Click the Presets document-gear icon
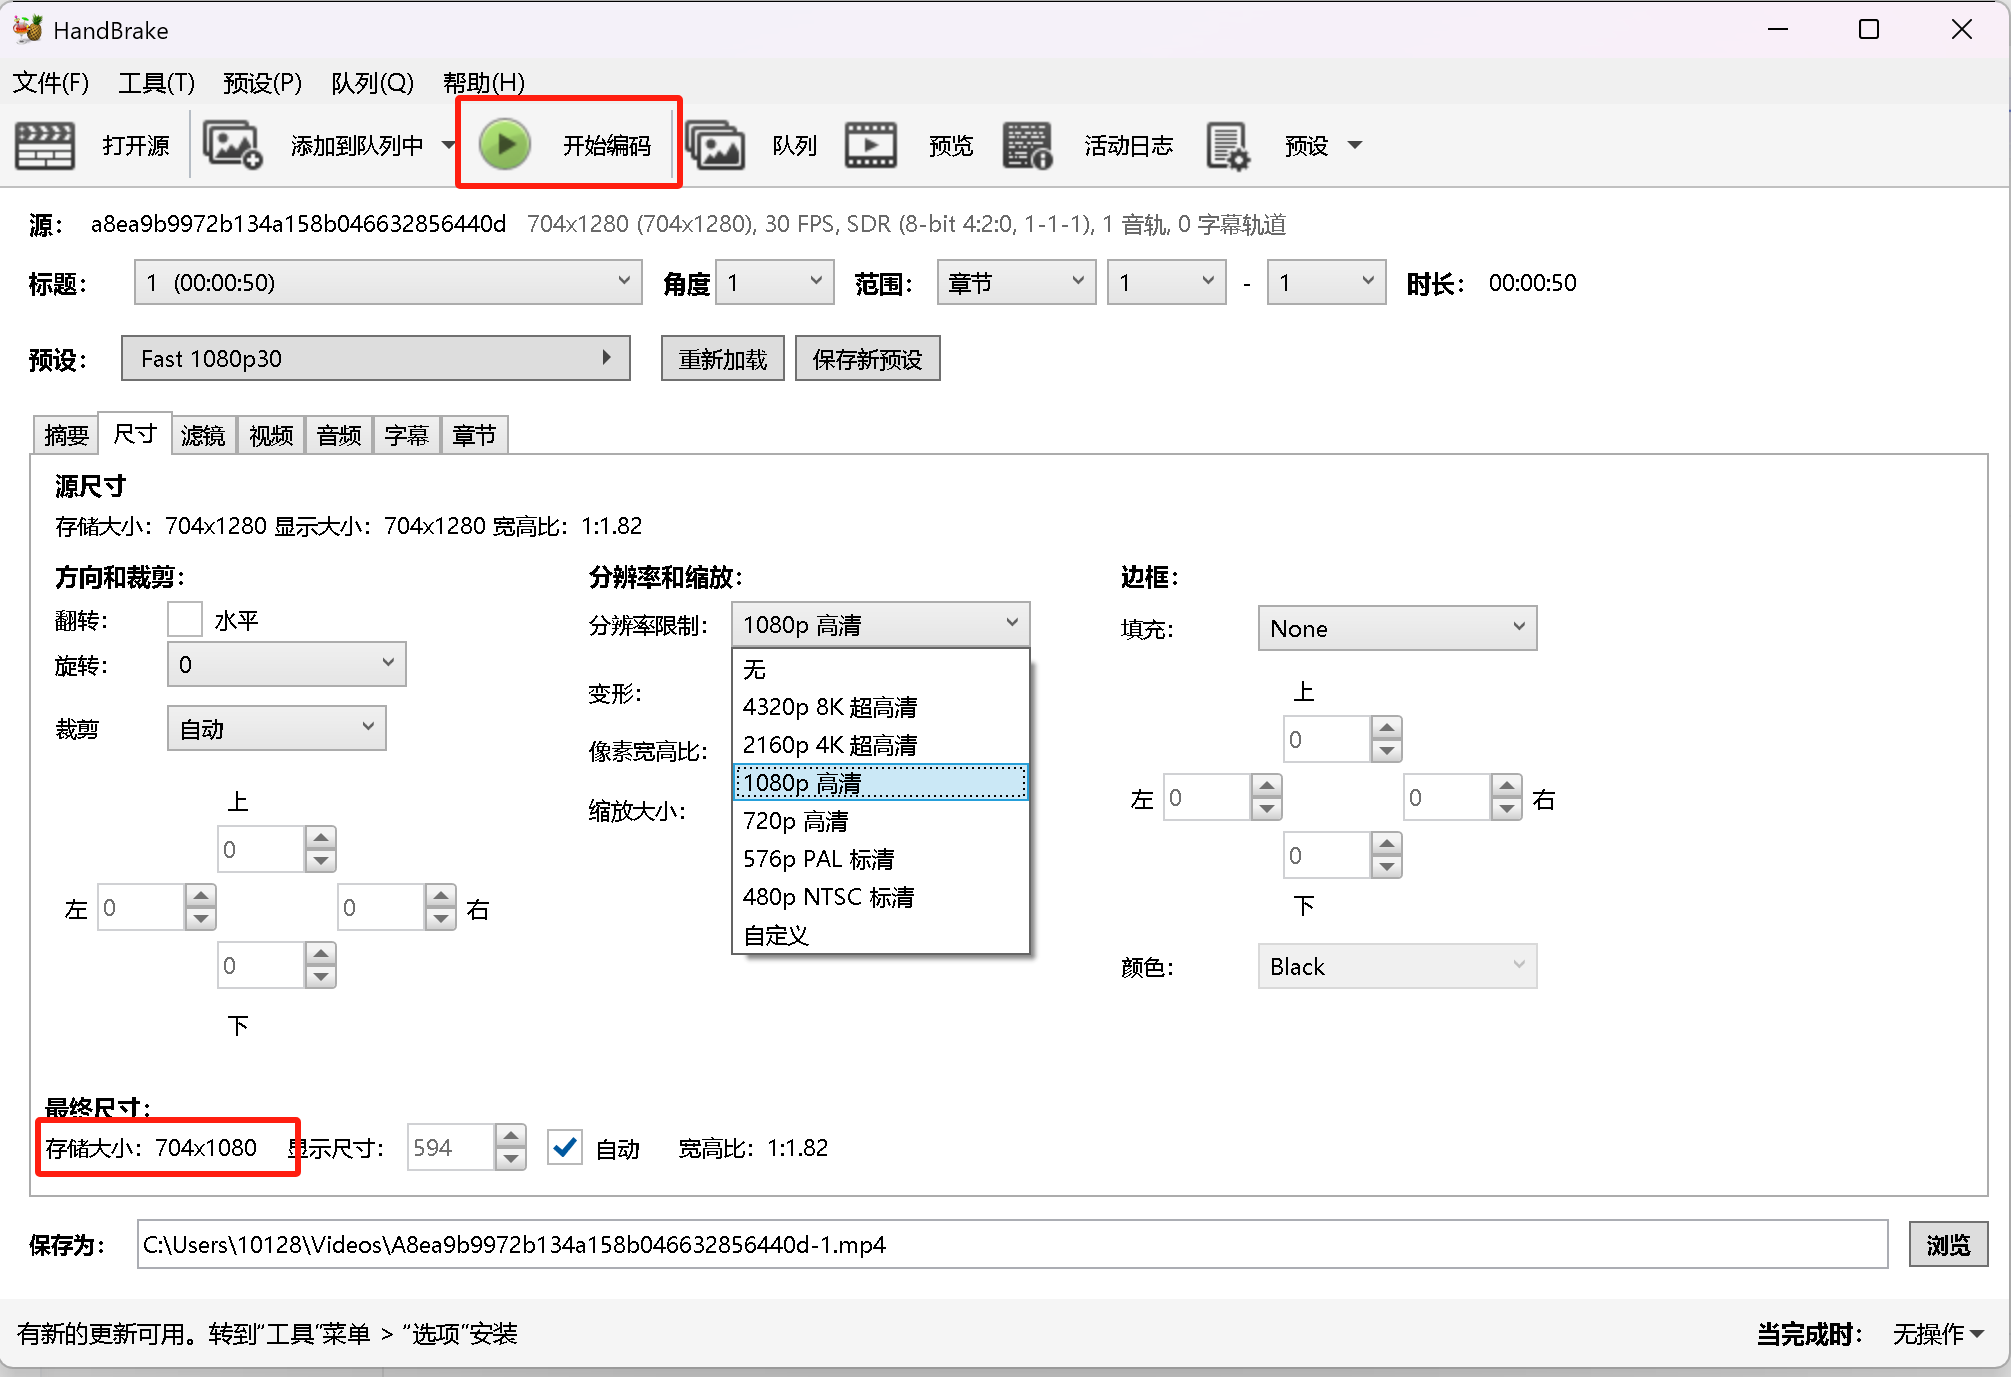 pos(1227,146)
